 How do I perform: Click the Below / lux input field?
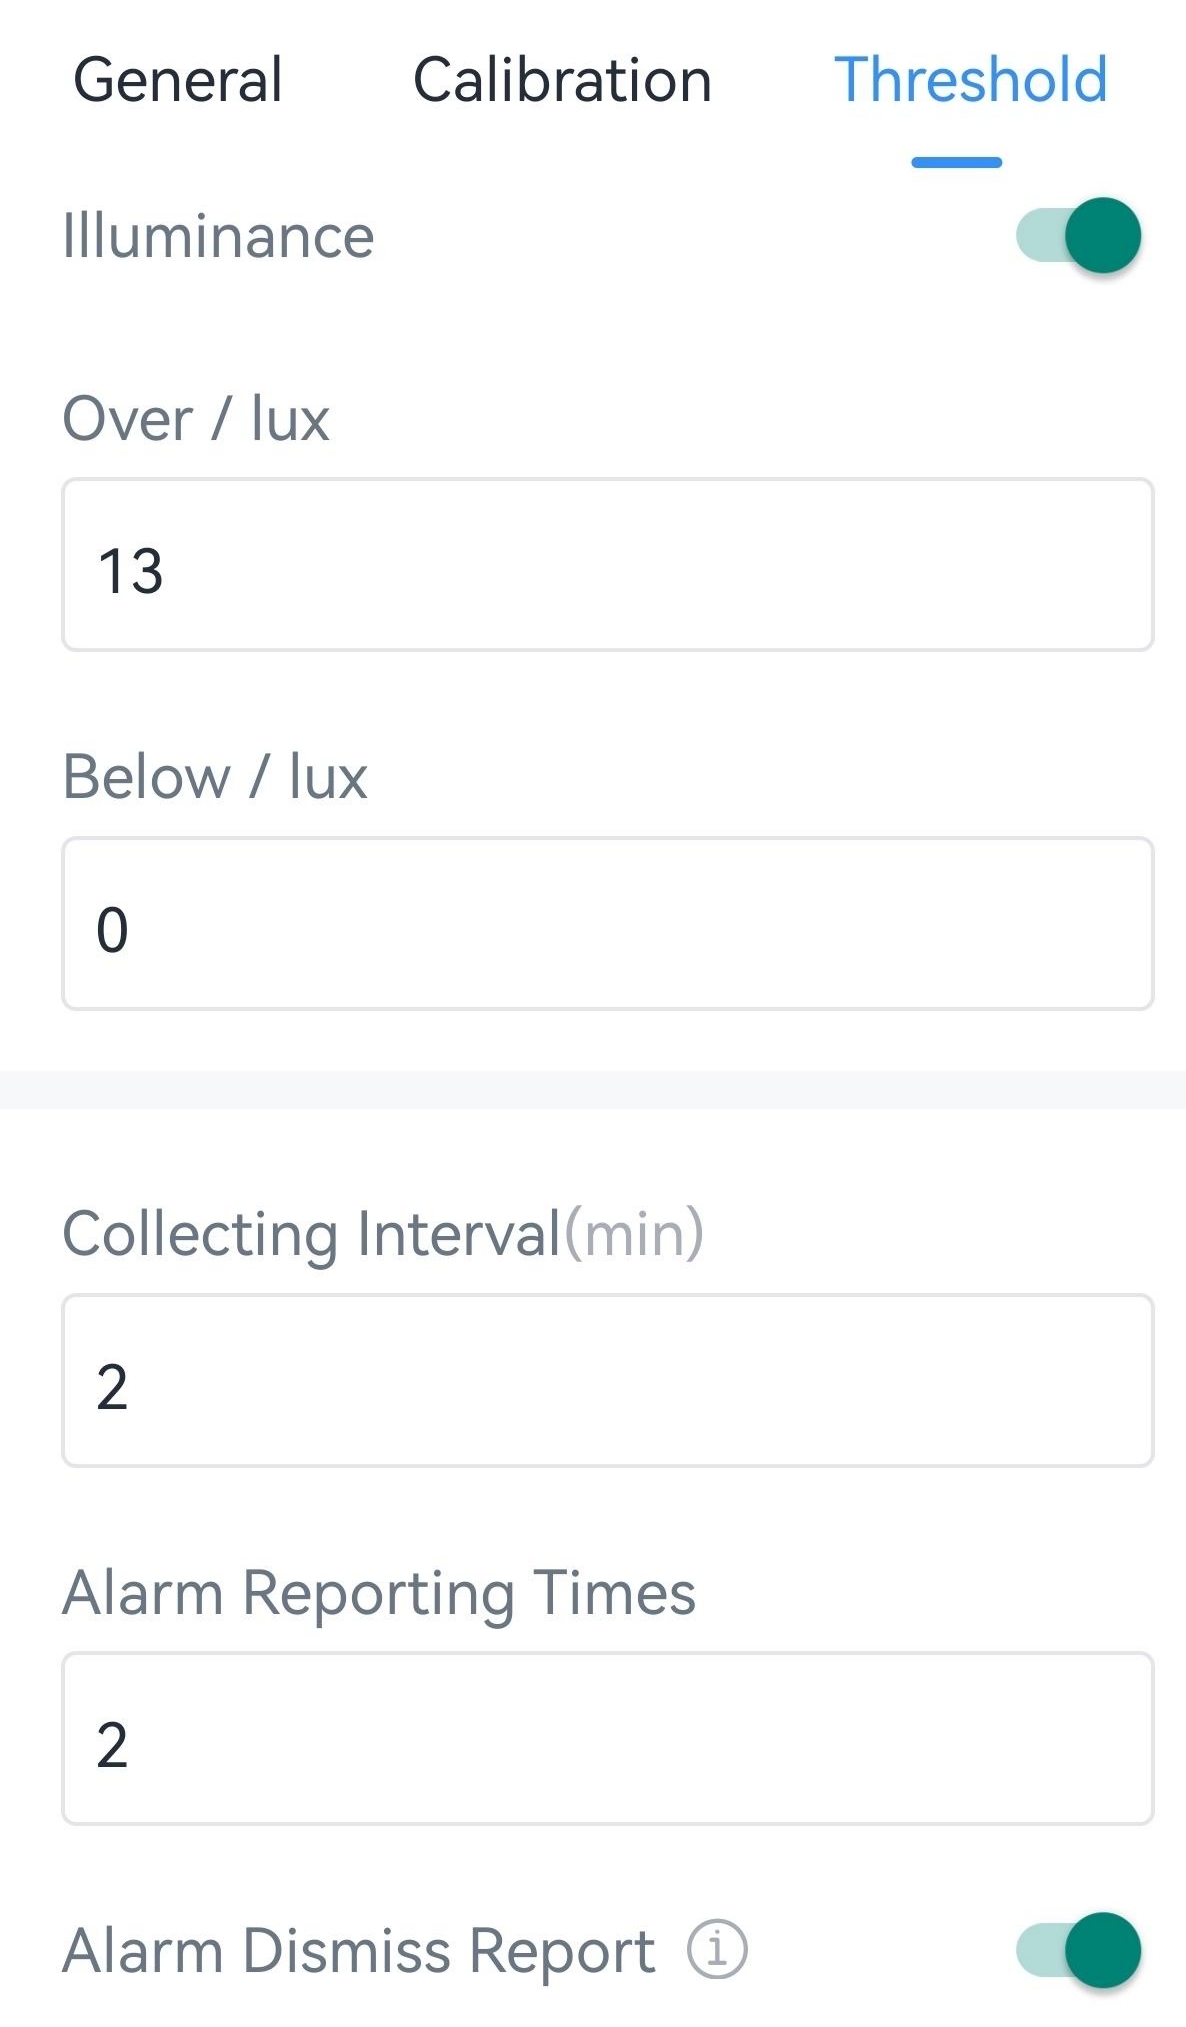608,924
